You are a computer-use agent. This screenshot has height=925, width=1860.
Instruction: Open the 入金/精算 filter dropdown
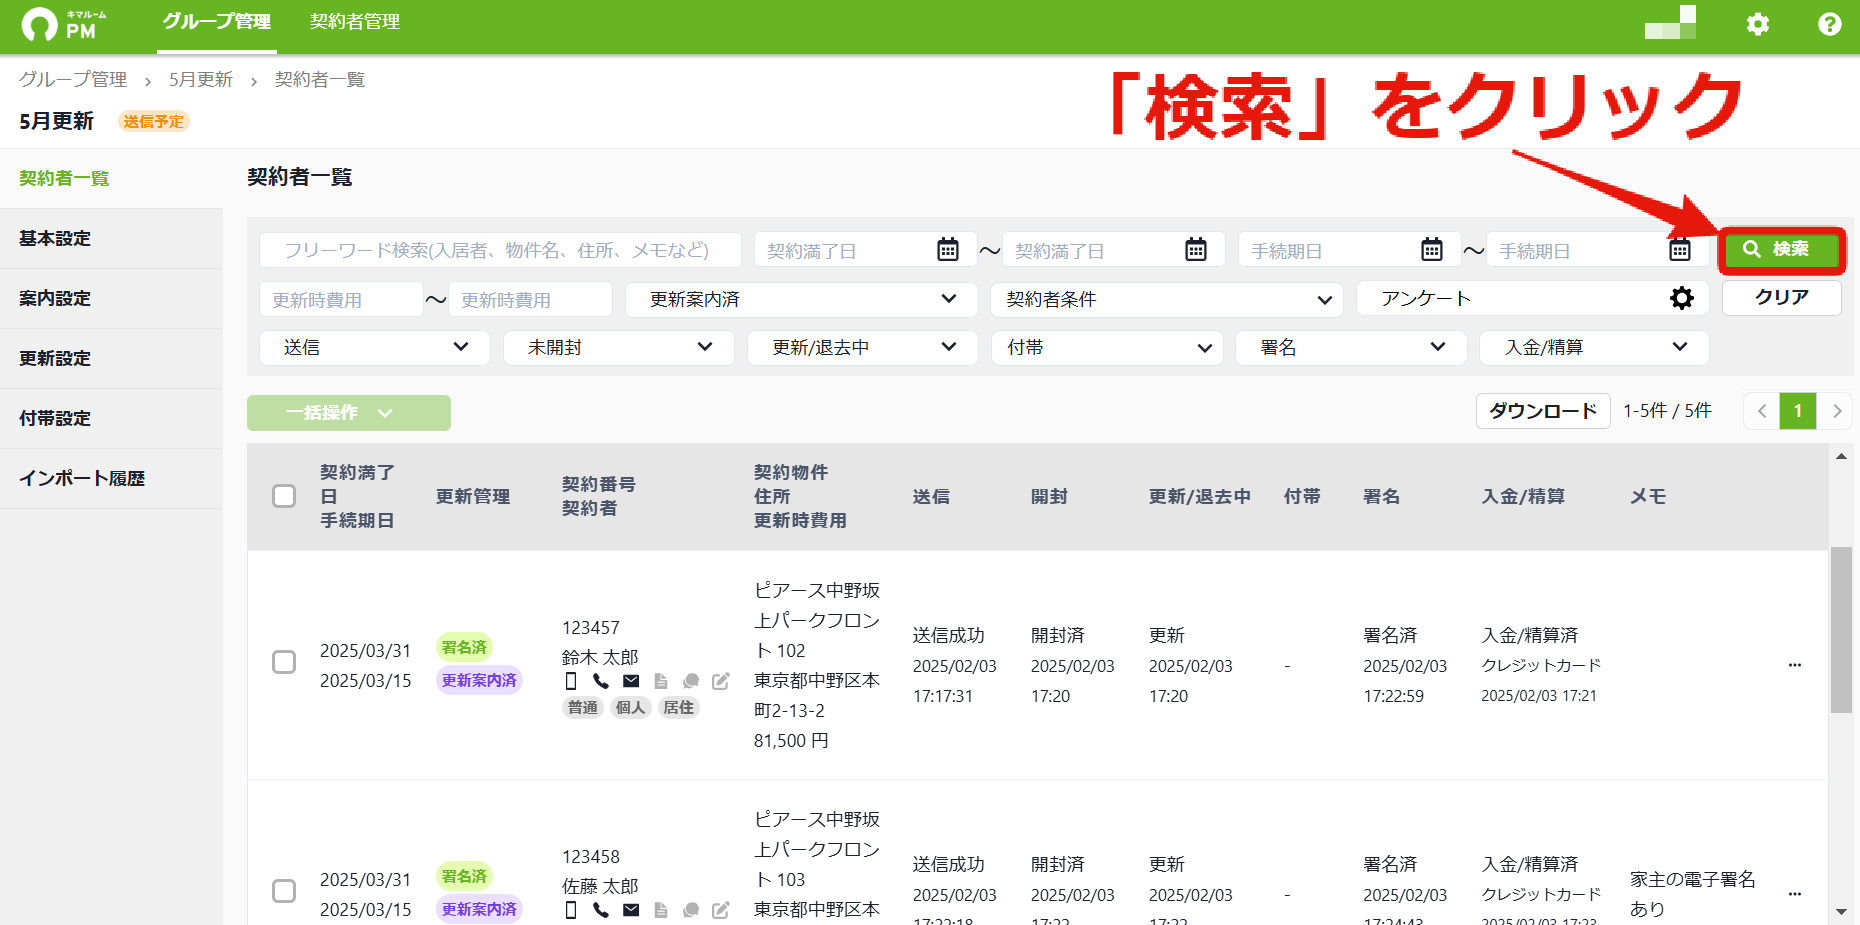[x=1594, y=347]
